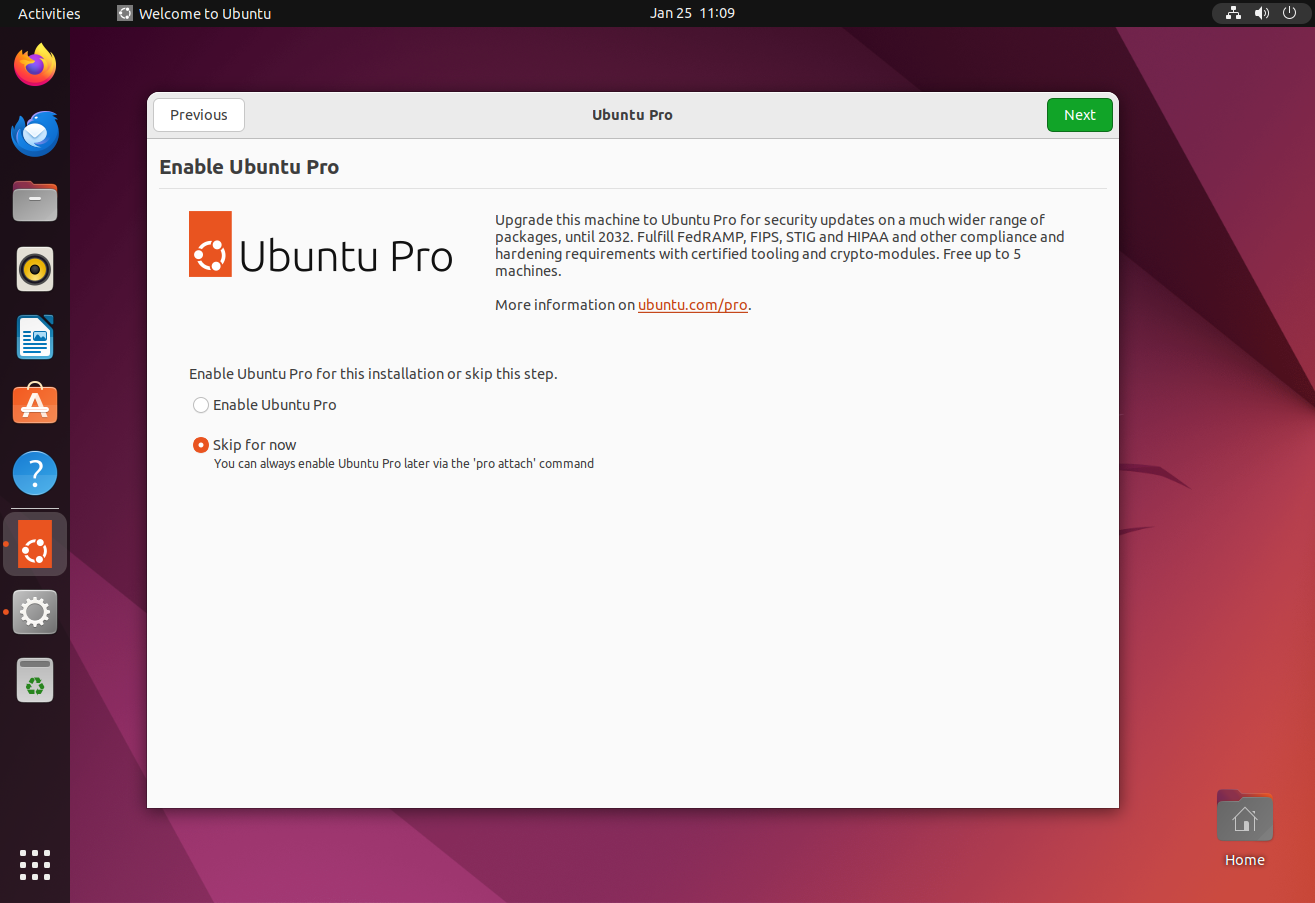
Task: Open the Trash icon in dock
Action: pyautogui.click(x=35, y=680)
